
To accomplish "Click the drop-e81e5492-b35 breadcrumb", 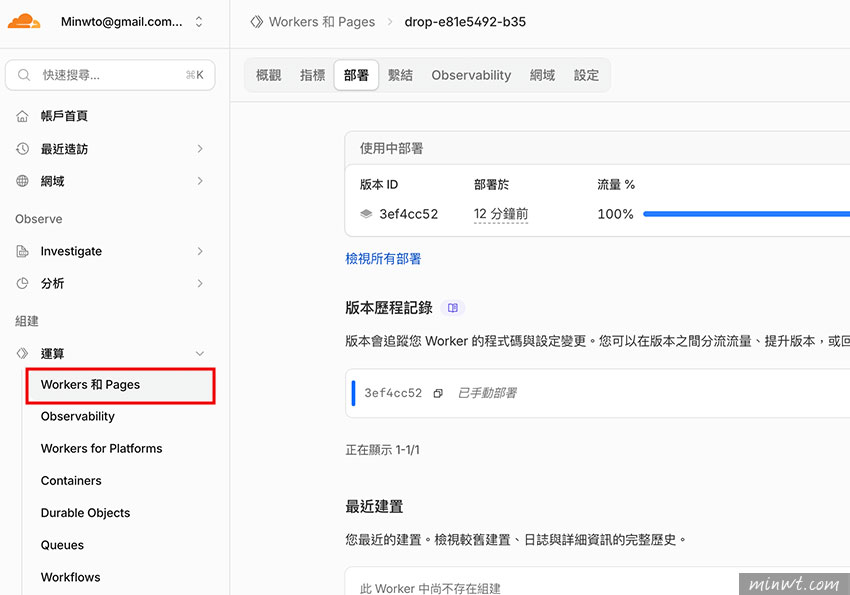I will point(465,22).
